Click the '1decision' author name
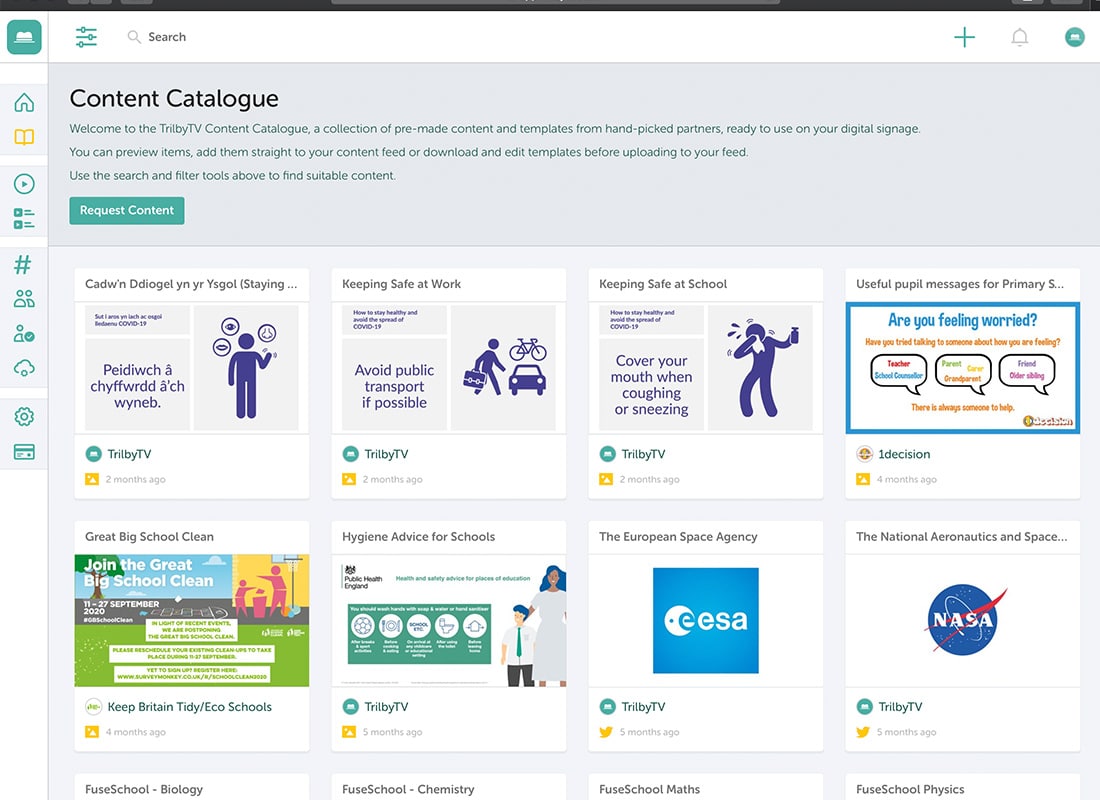Viewport: 1100px width, 800px height. [904, 454]
